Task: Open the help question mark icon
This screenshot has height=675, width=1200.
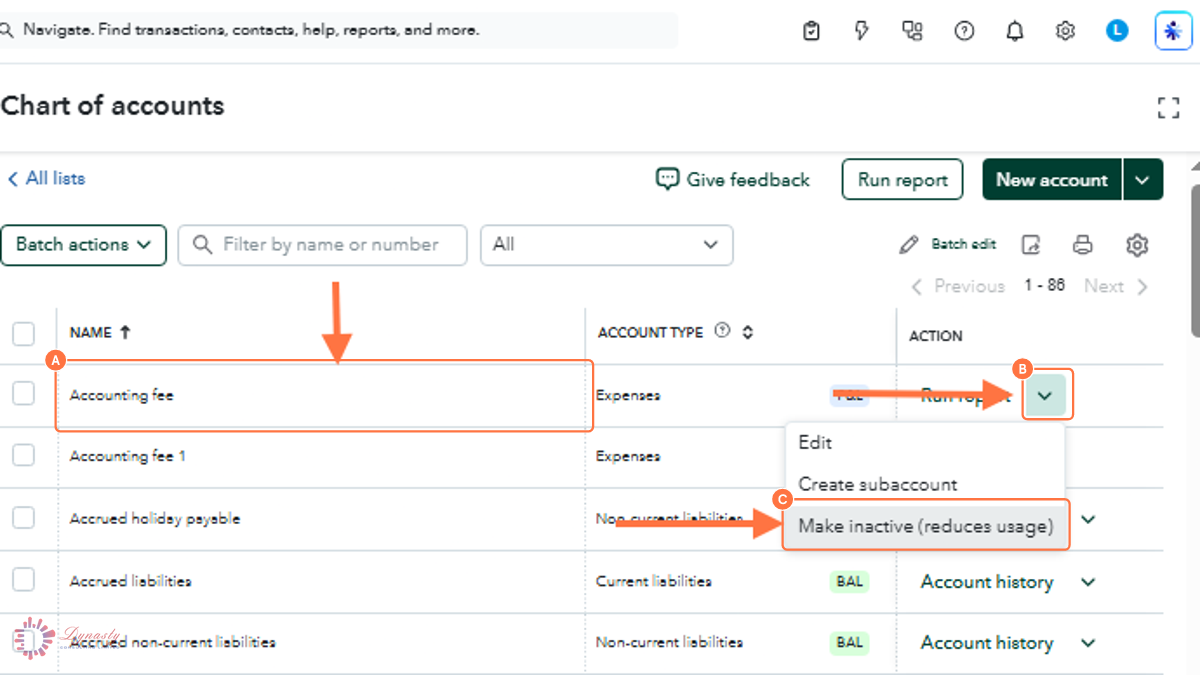Action: tap(964, 31)
